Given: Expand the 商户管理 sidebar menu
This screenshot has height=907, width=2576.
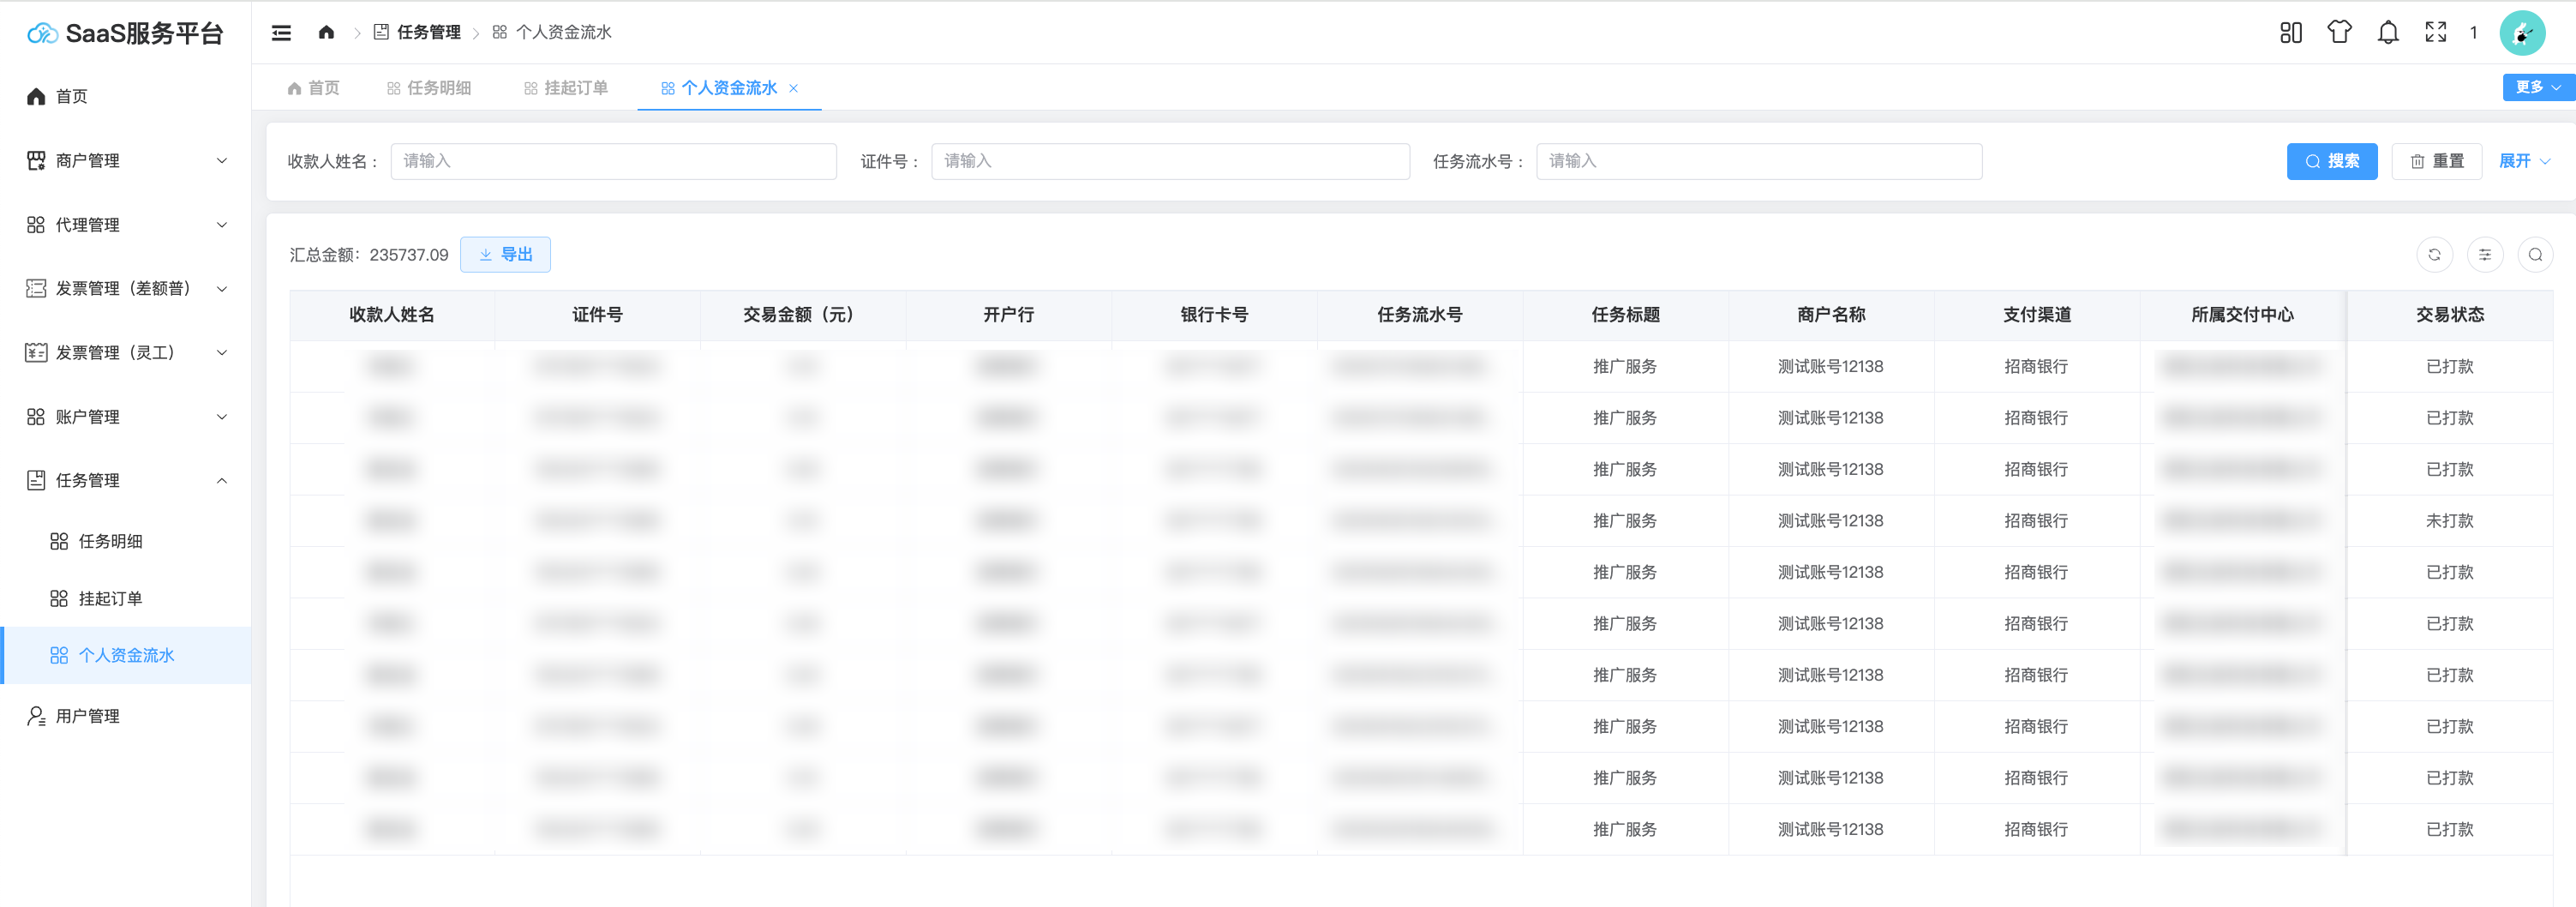Looking at the screenshot, I should point(125,161).
